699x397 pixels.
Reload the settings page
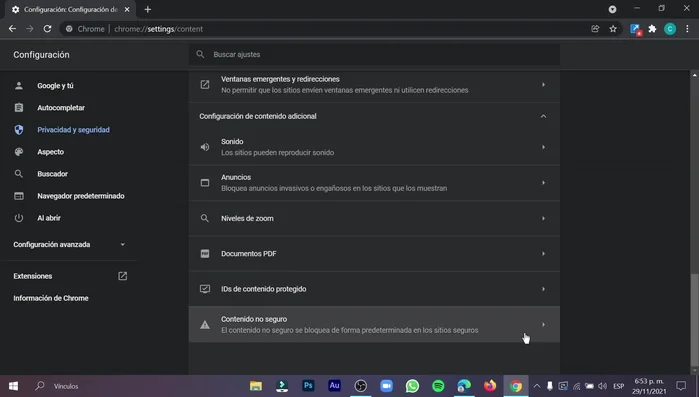pos(47,29)
